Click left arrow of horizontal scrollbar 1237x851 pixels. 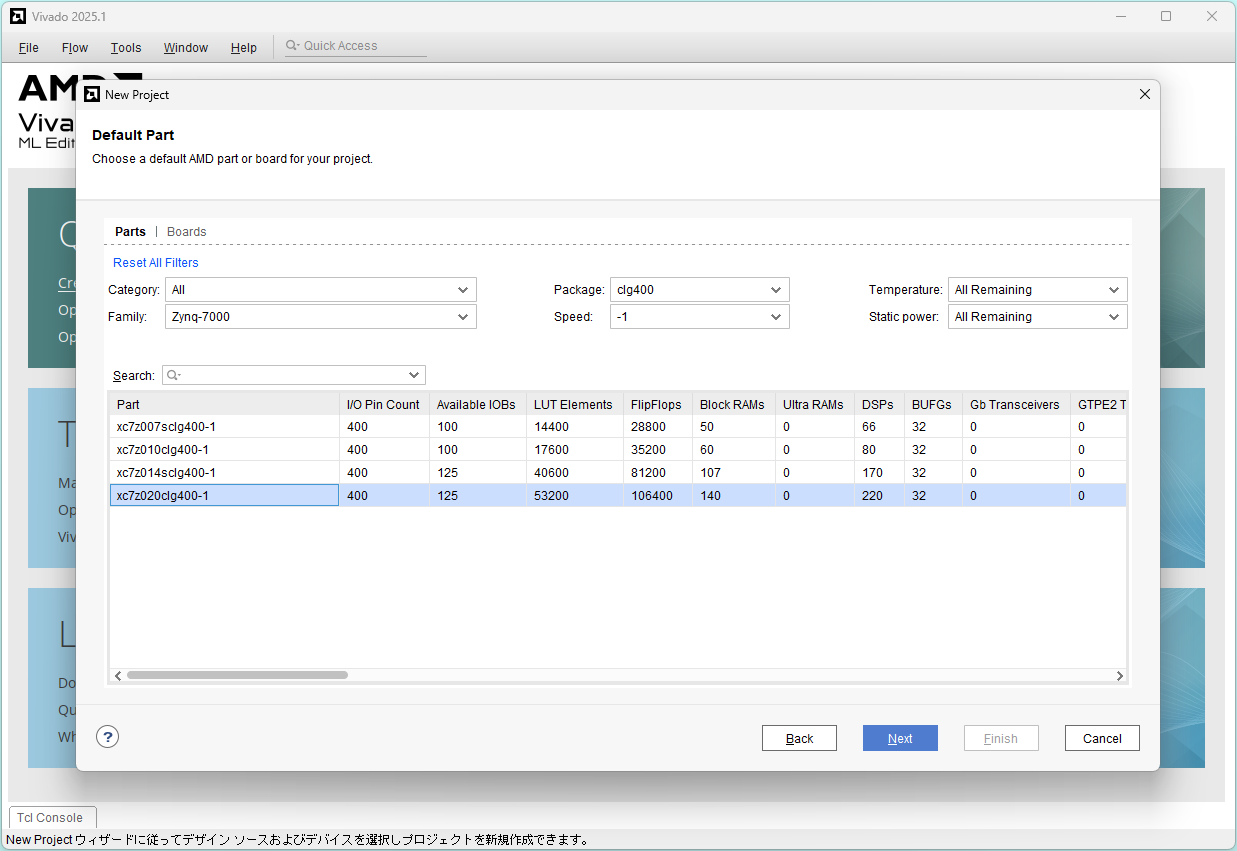coord(118,676)
